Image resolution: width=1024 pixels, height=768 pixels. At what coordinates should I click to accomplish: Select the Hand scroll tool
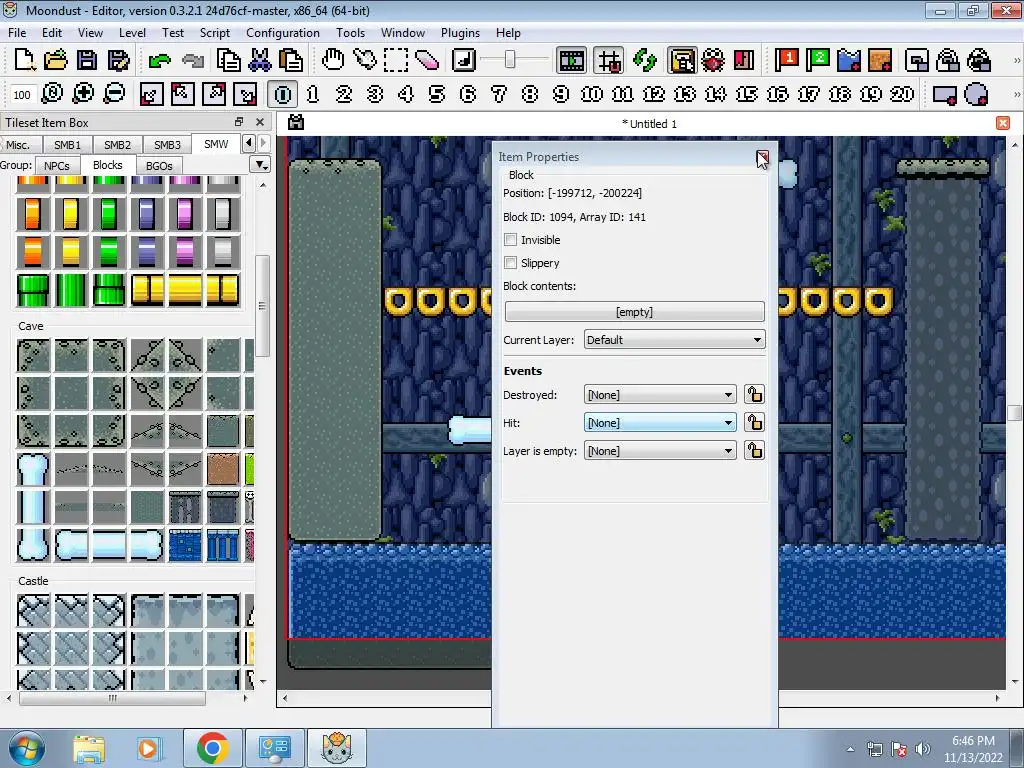333,60
